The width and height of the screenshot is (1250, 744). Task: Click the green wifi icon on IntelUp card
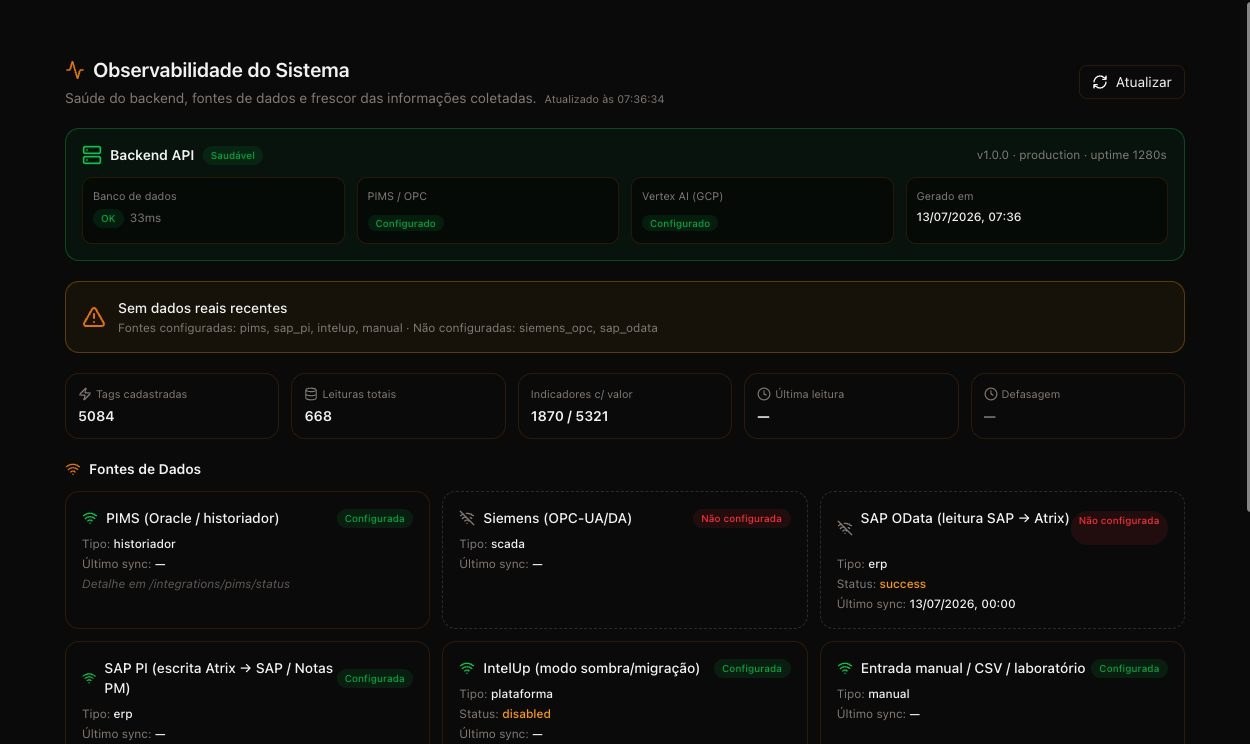click(x=467, y=668)
